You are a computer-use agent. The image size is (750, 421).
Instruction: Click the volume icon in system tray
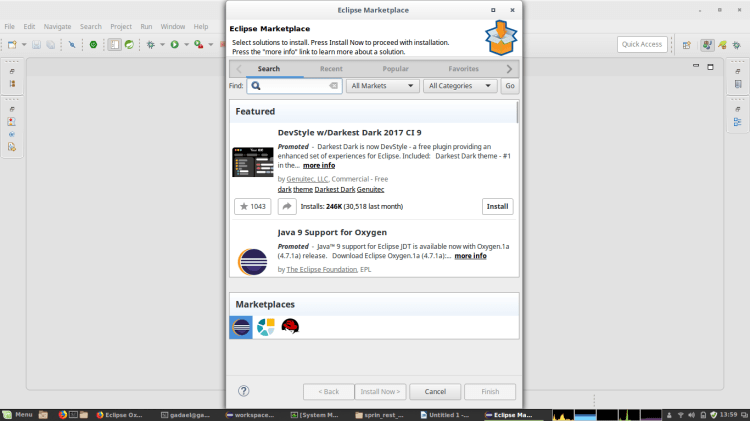coord(691,415)
